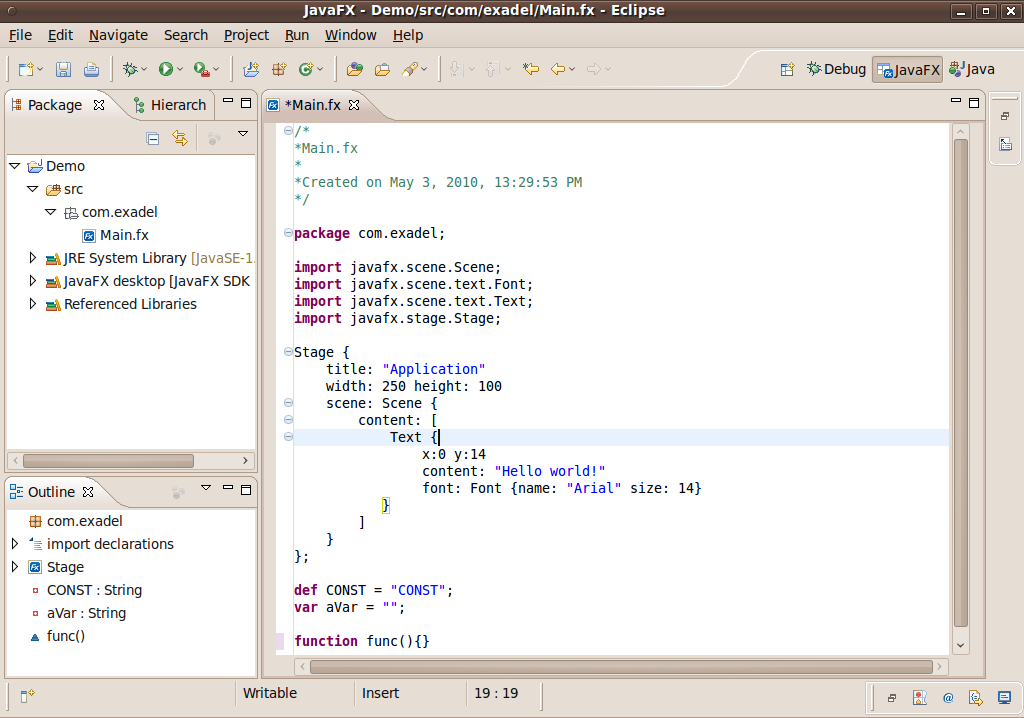Click the editor horizontal scrollbar
1024x718 pixels.
pyautogui.click(x=620, y=667)
